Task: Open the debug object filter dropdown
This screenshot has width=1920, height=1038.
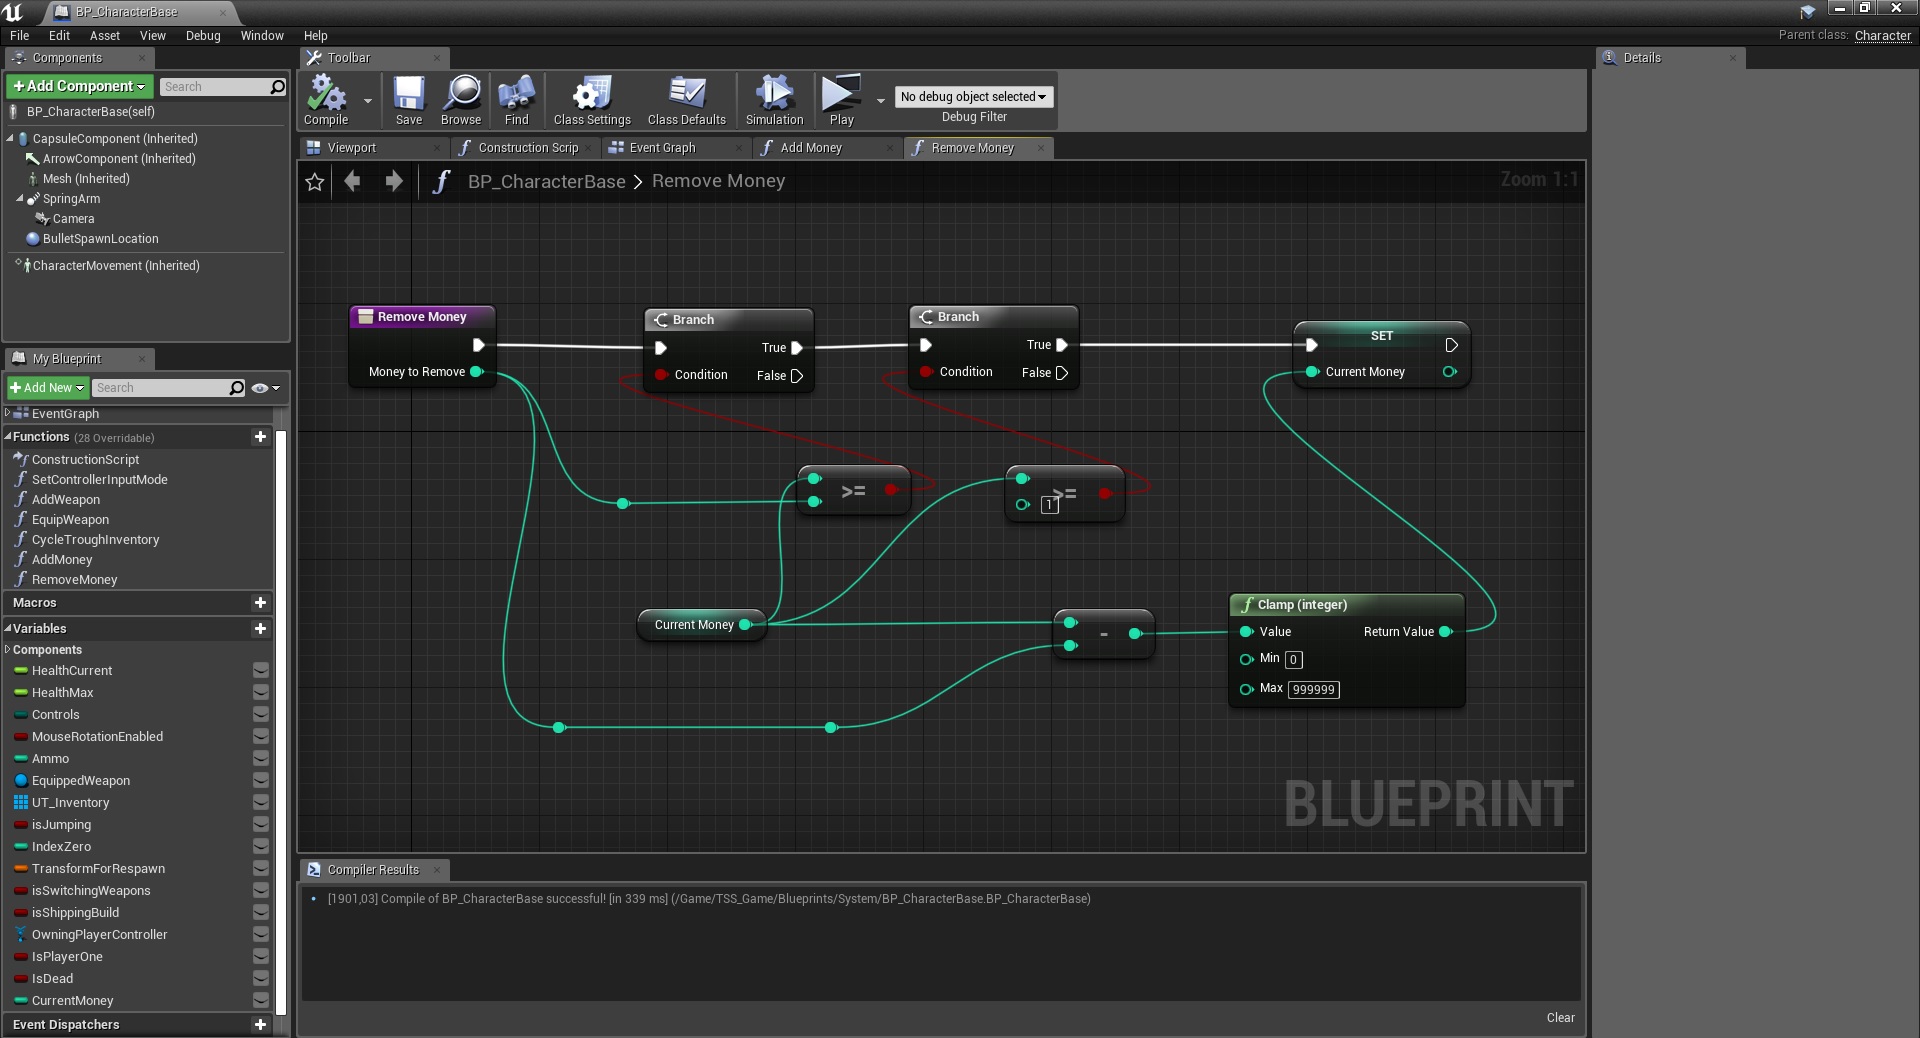Action: tap(973, 97)
